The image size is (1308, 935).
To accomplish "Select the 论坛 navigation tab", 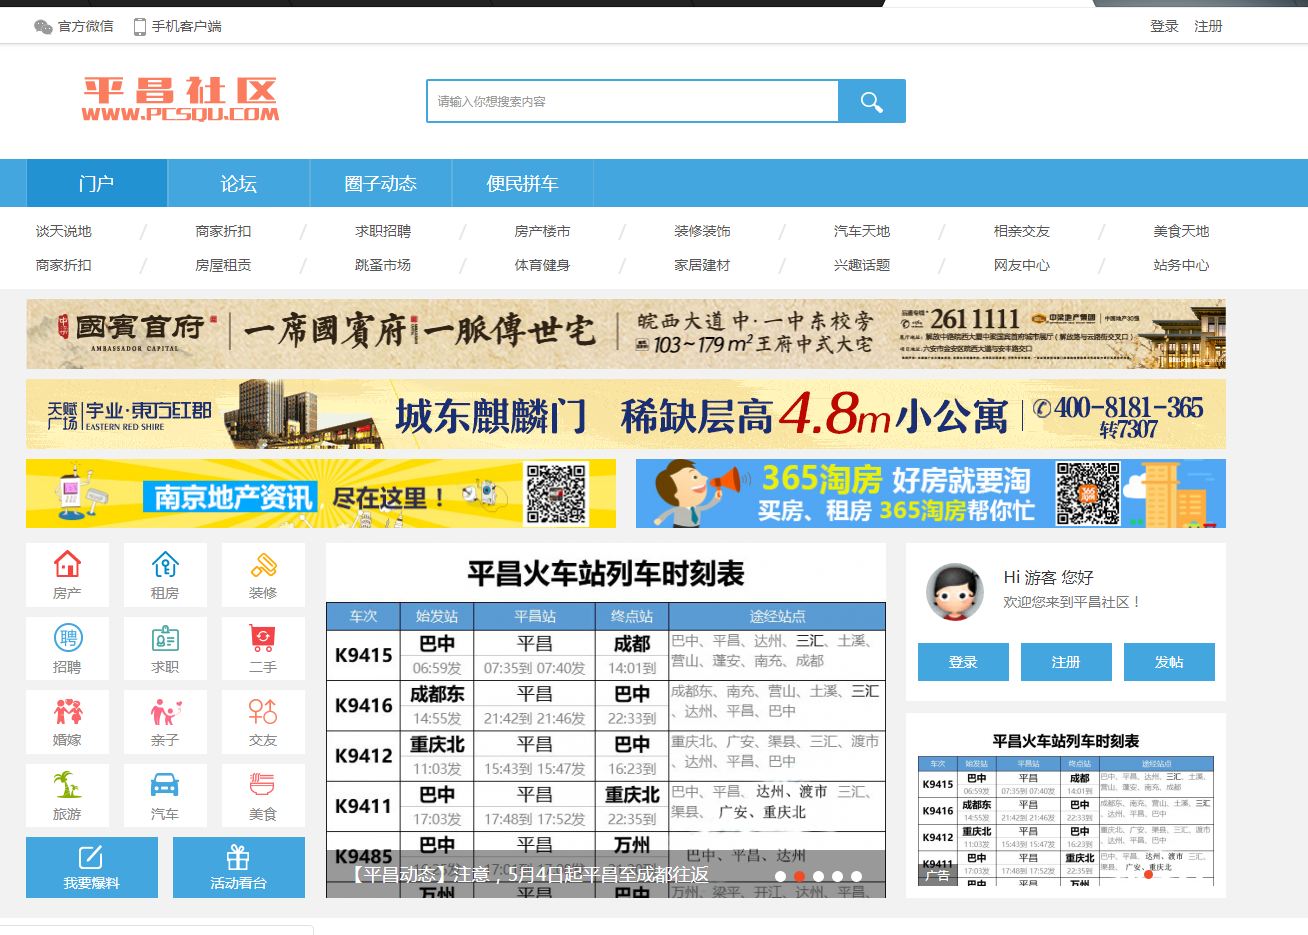I will (239, 183).
